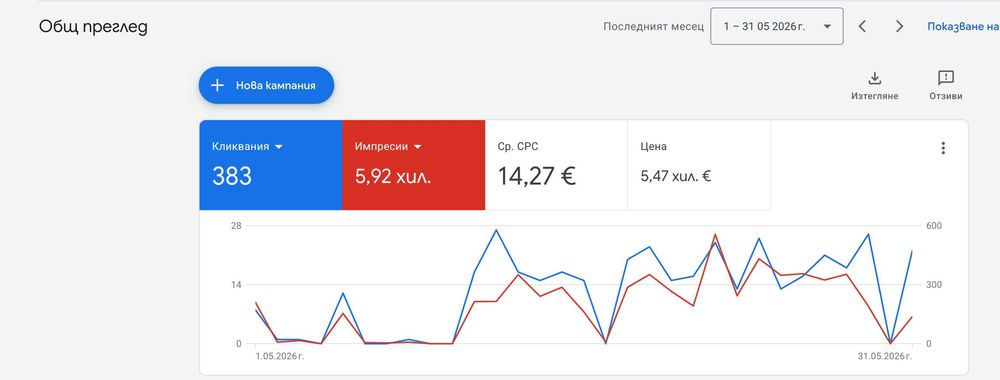Click the 28 left axis label
This screenshot has height=380, width=1000.
tap(237, 226)
